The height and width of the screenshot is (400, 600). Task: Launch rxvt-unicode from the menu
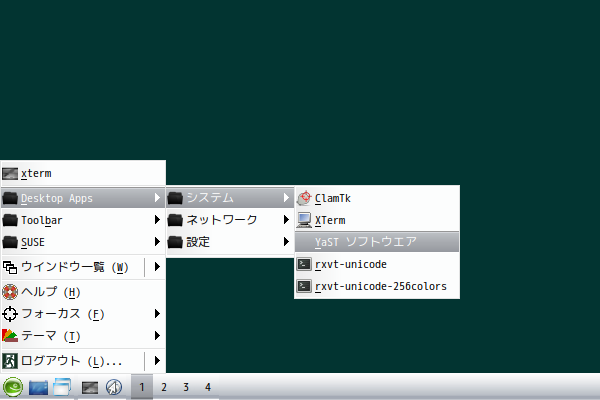(x=377, y=264)
